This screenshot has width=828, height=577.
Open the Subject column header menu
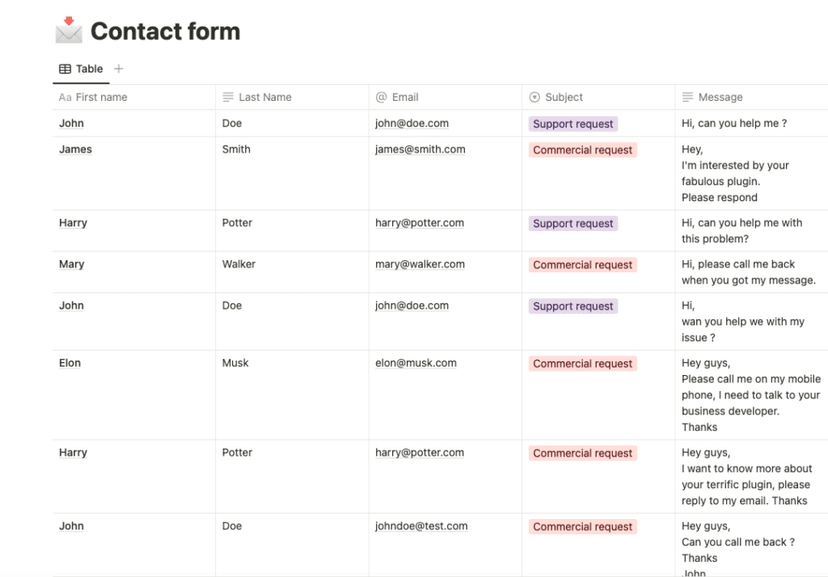[x=564, y=97]
